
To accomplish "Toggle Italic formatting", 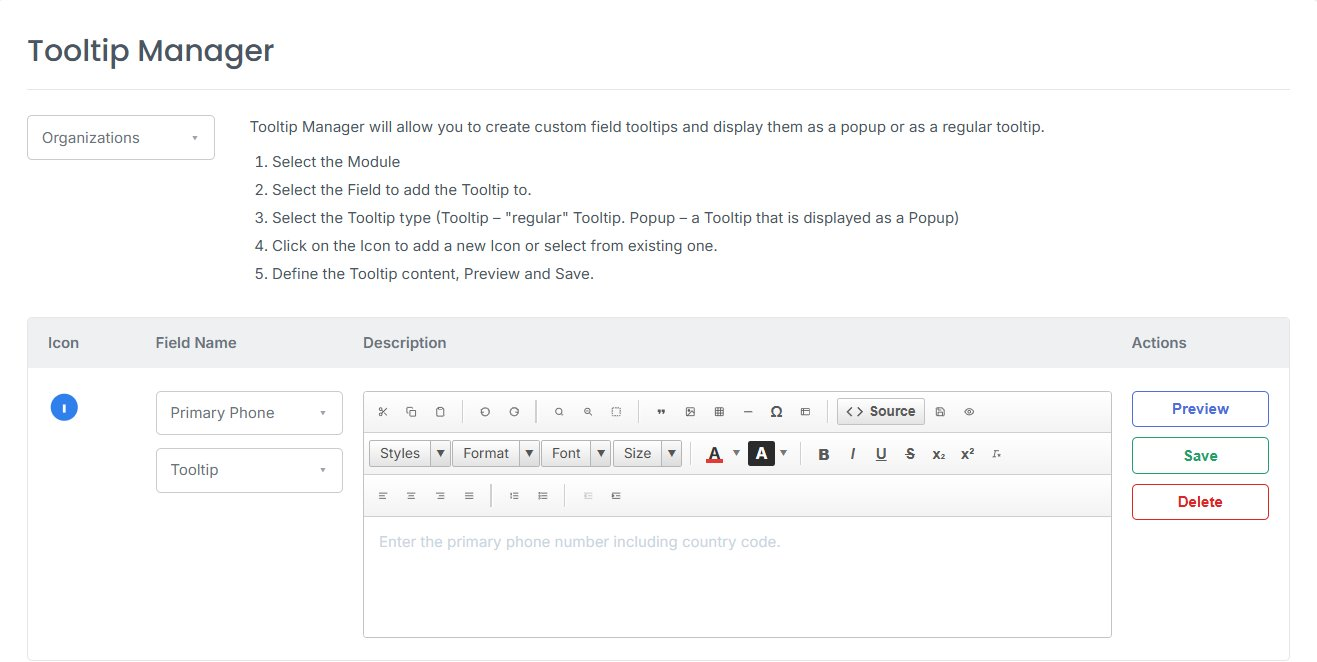I will 853,454.
